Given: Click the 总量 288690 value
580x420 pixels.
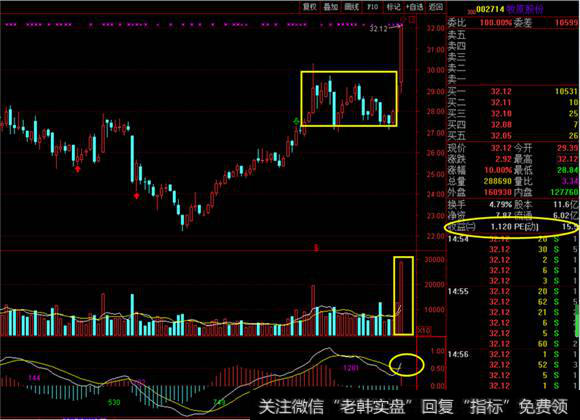Looking at the screenshot, I should click(x=498, y=181).
